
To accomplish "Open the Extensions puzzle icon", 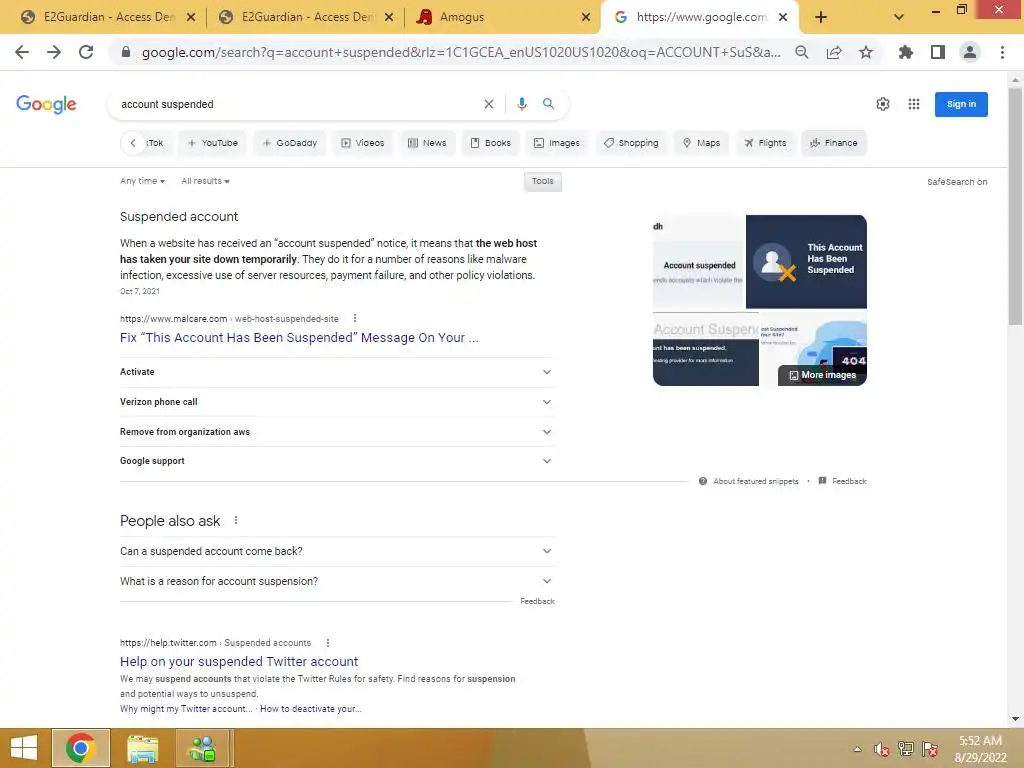I will (906, 52).
